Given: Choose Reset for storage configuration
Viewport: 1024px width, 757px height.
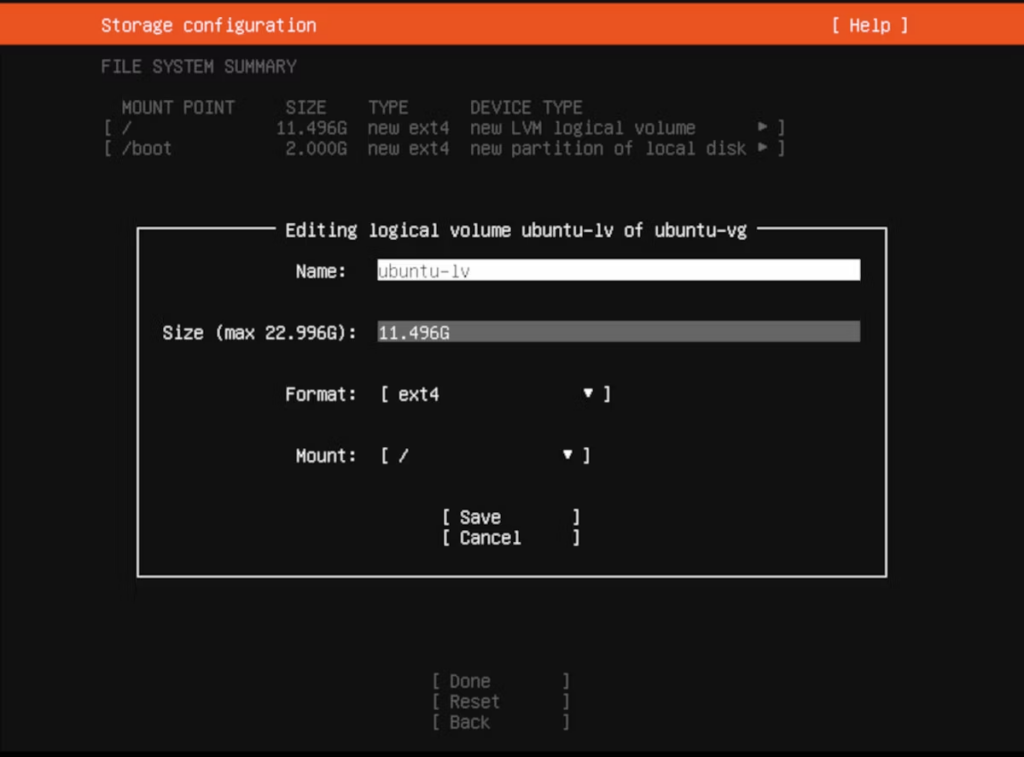Looking at the screenshot, I should click(500, 702).
